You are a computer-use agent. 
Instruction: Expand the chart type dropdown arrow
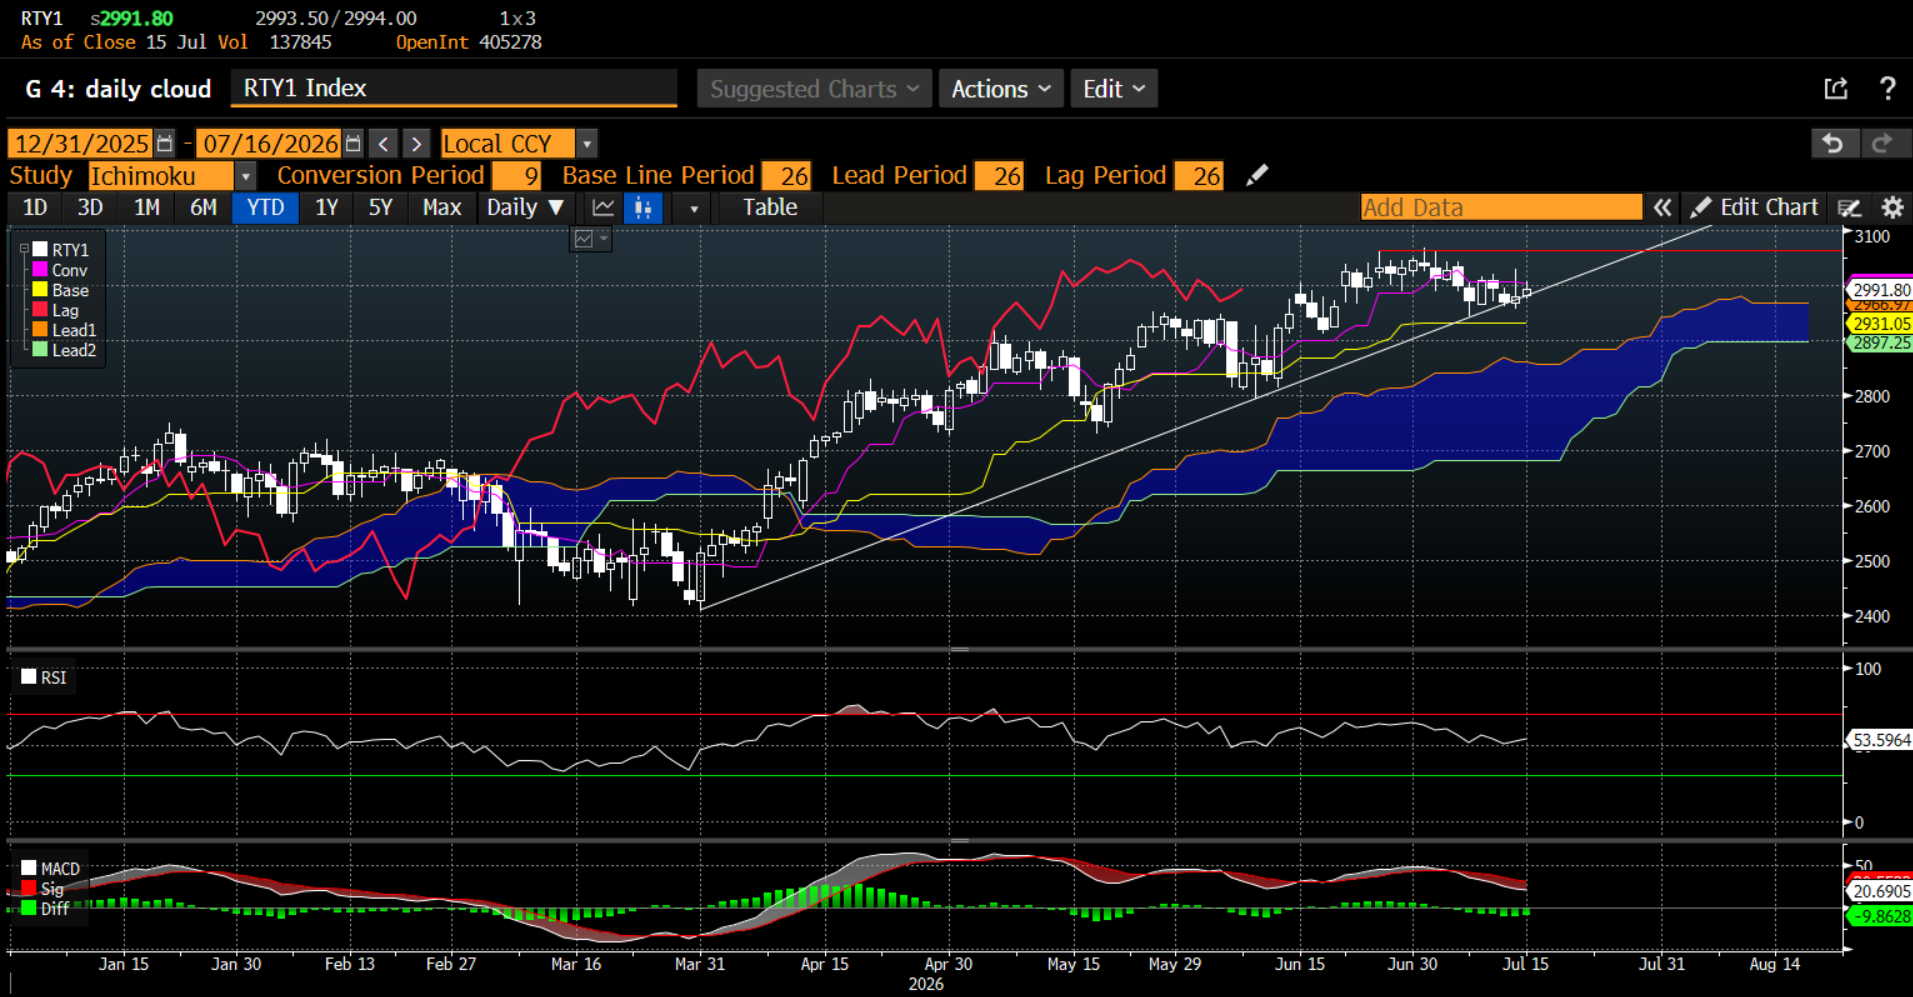click(693, 208)
